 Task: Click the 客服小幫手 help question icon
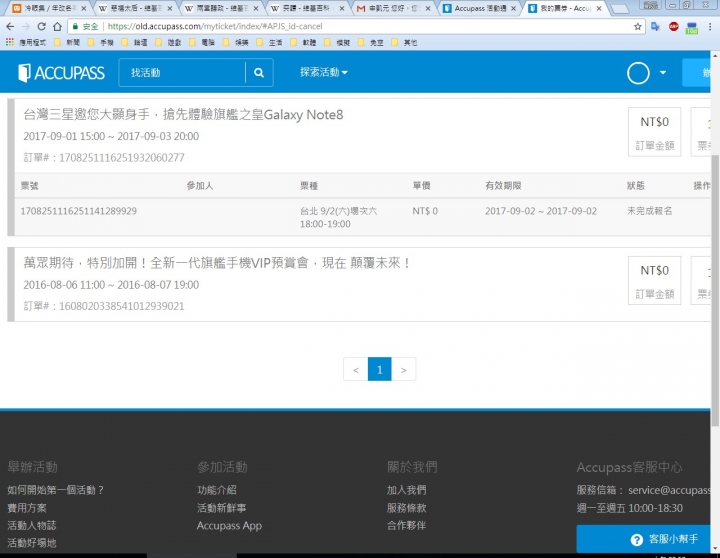point(636,540)
